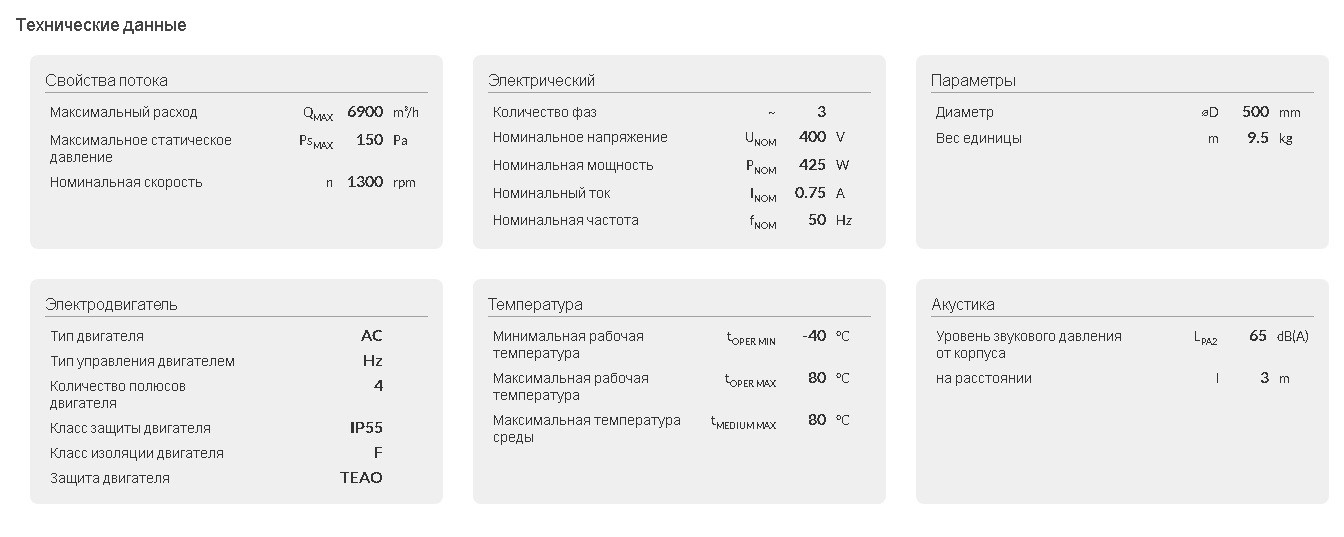Click the Вес единицы label
This screenshot has height=537, width=1344.
[x=979, y=138]
